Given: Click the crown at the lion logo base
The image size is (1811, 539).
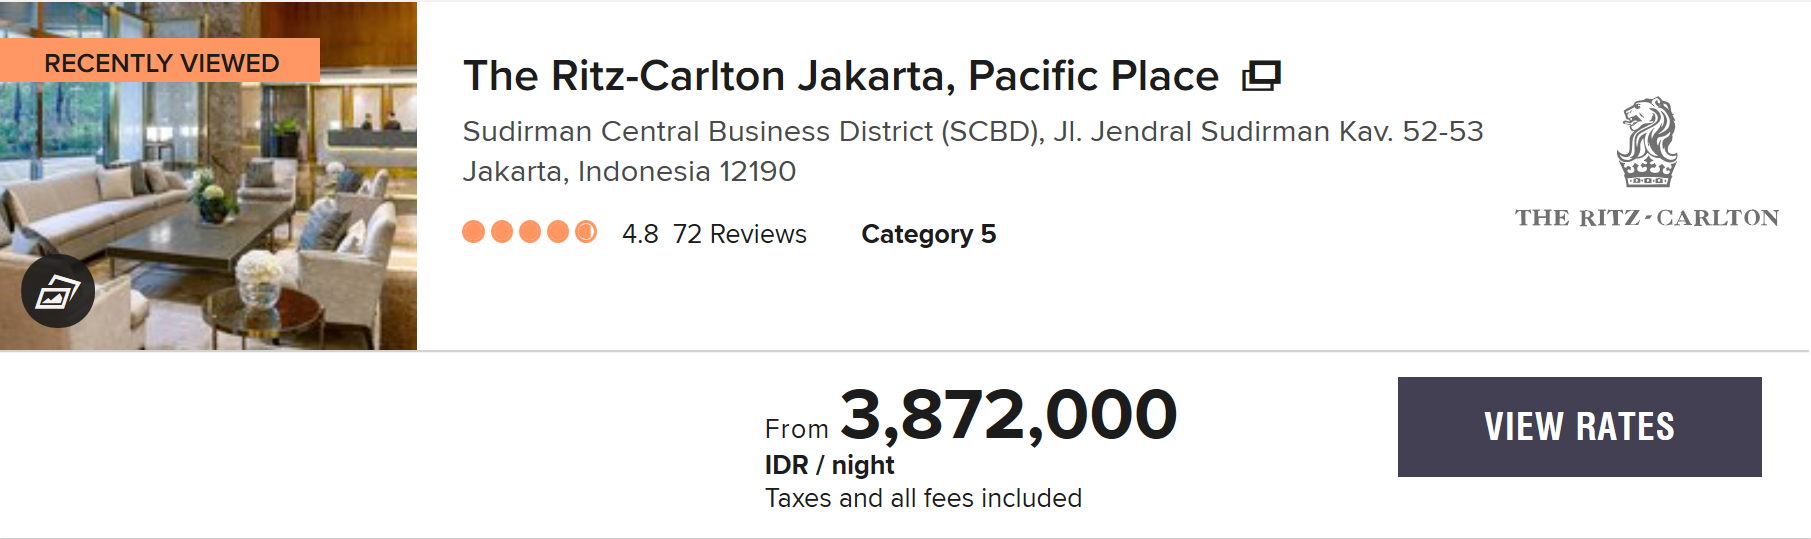Looking at the screenshot, I should point(1647,172).
